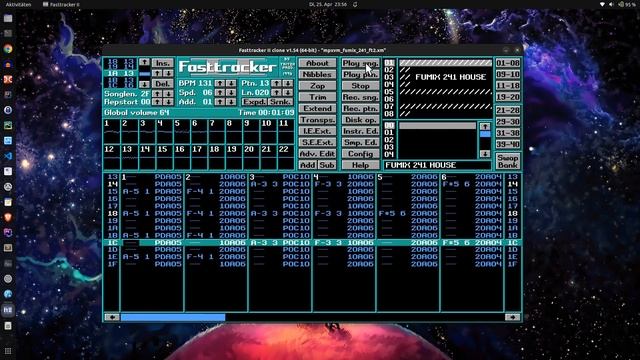Click the song name field FUMIX 241 HOUSE
Image resolution: width=640 pixels, height=360 pixels.
[x=437, y=165]
